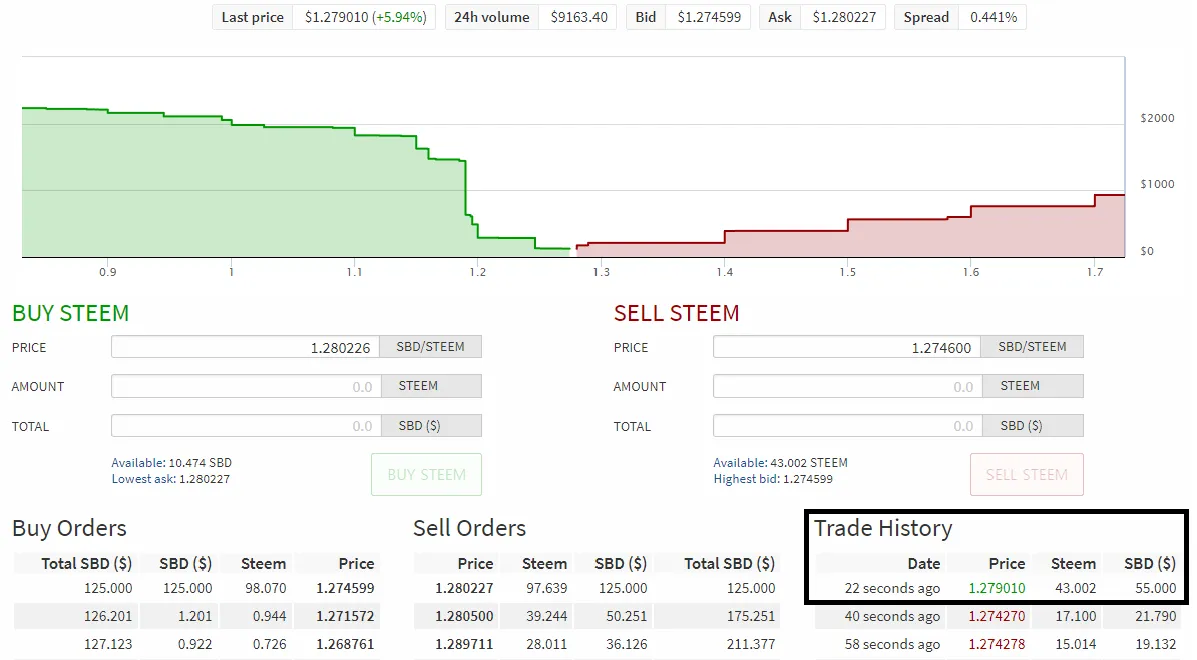1197x660 pixels.
Task: Click Total SBD ($) header in Buy Orders
Action: [86, 563]
